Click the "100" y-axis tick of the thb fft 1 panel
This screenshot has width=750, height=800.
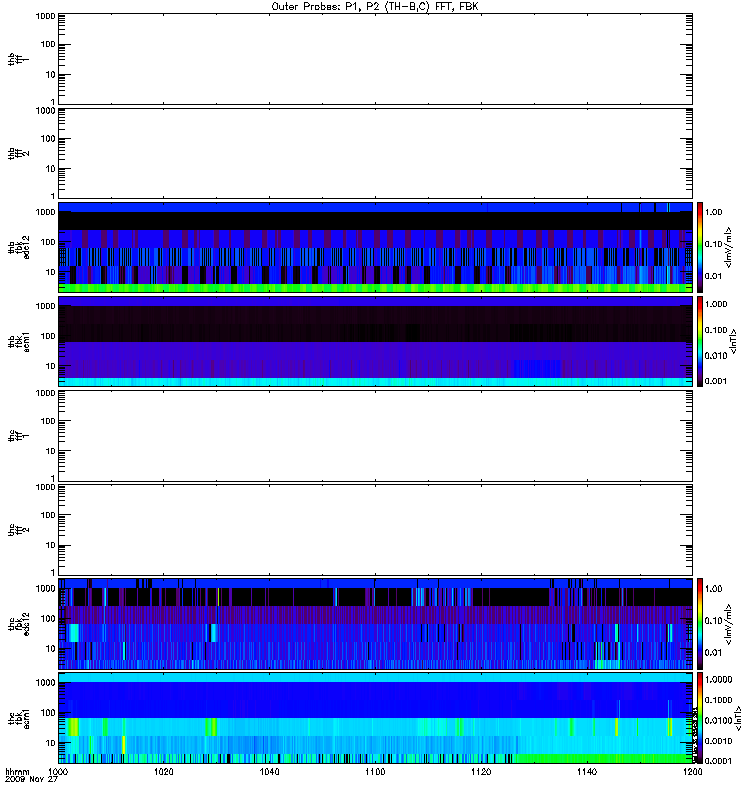(x=48, y=44)
